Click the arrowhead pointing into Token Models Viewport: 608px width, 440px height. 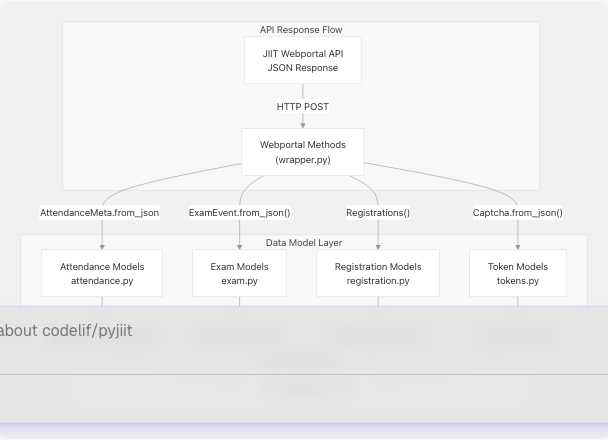(517, 246)
